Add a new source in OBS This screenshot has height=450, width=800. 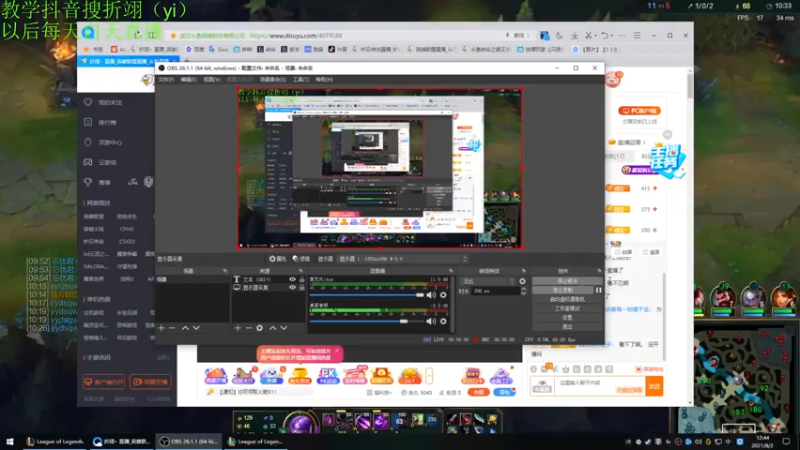tap(237, 328)
